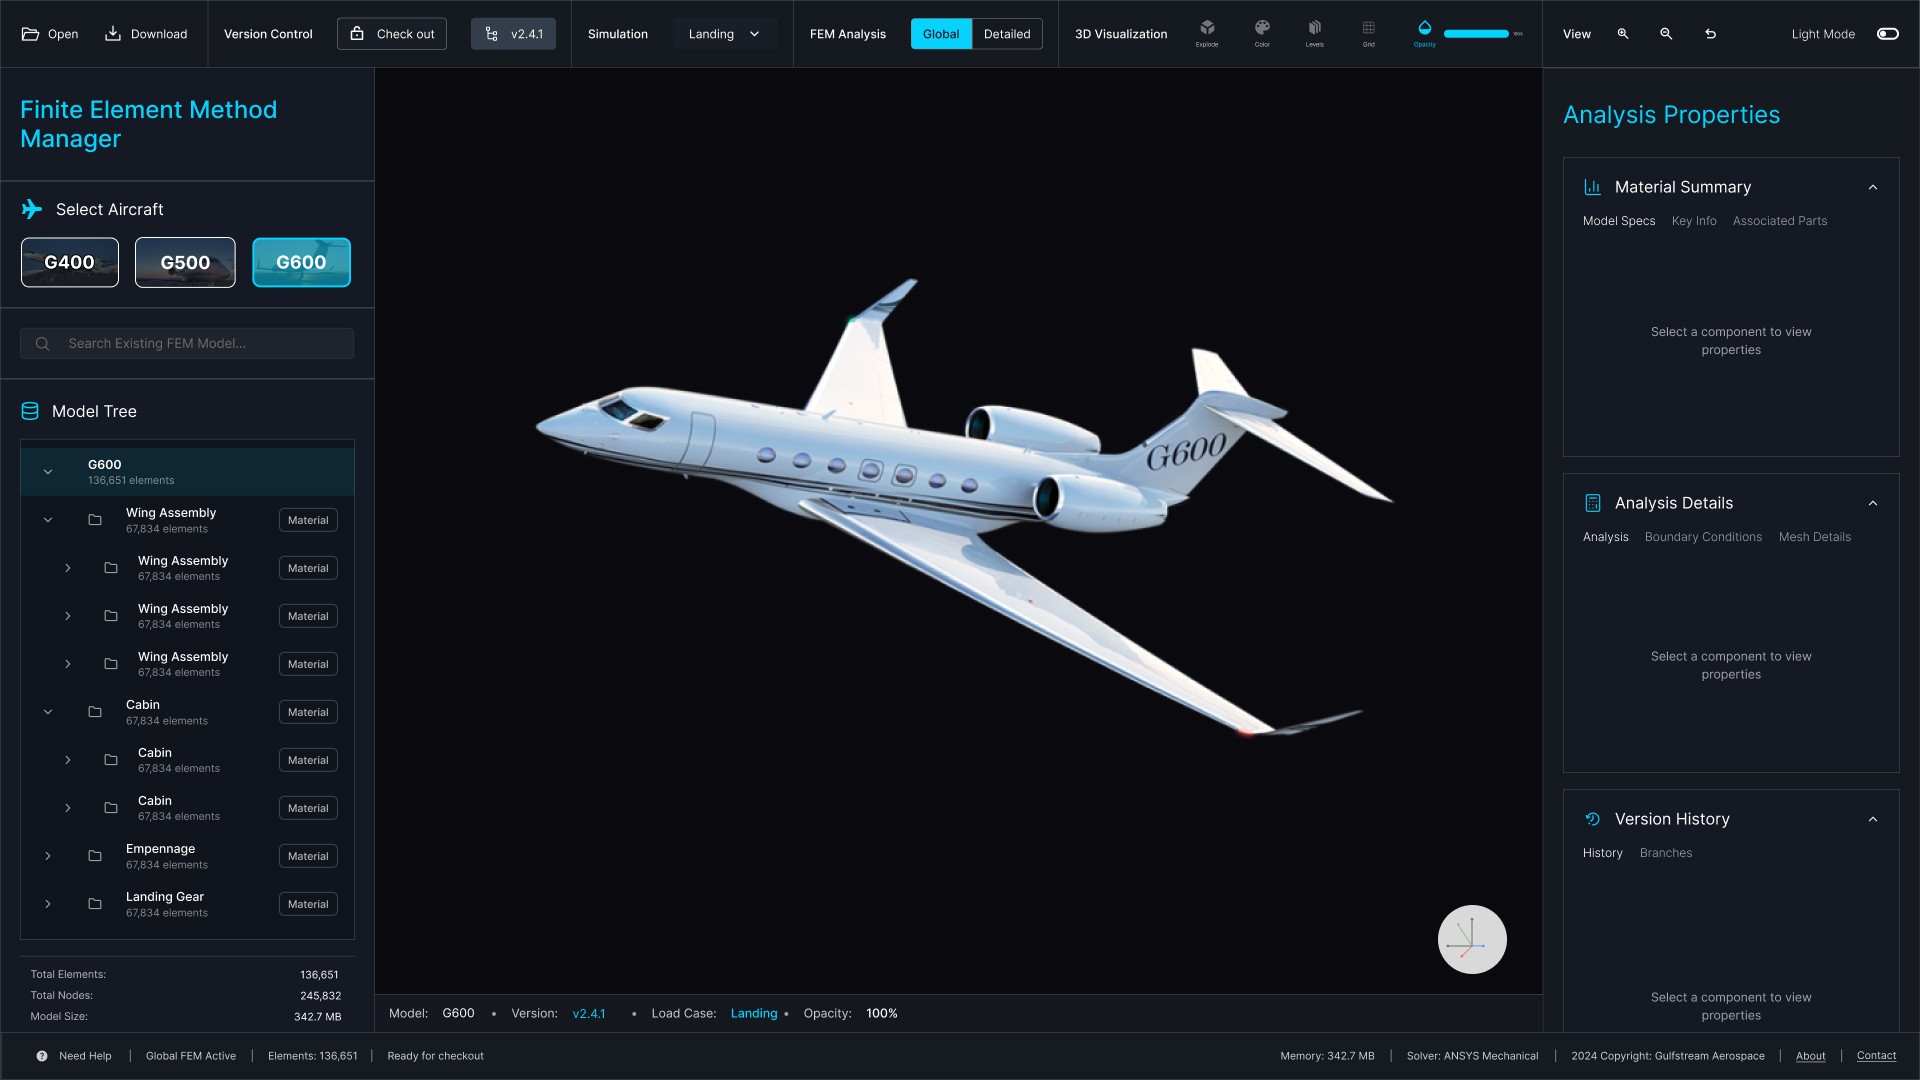Click the axis orientation gizmo in viewport
Image resolution: width=1920 pixels, height=1080 pixels.
coord(1472,940)
